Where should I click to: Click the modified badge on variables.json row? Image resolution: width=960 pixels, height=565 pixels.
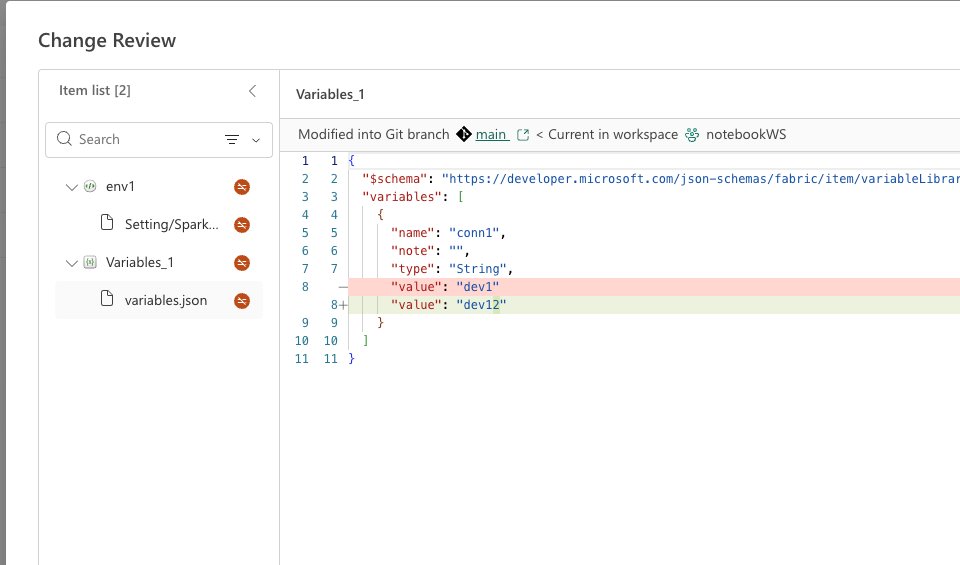point(242,301)
